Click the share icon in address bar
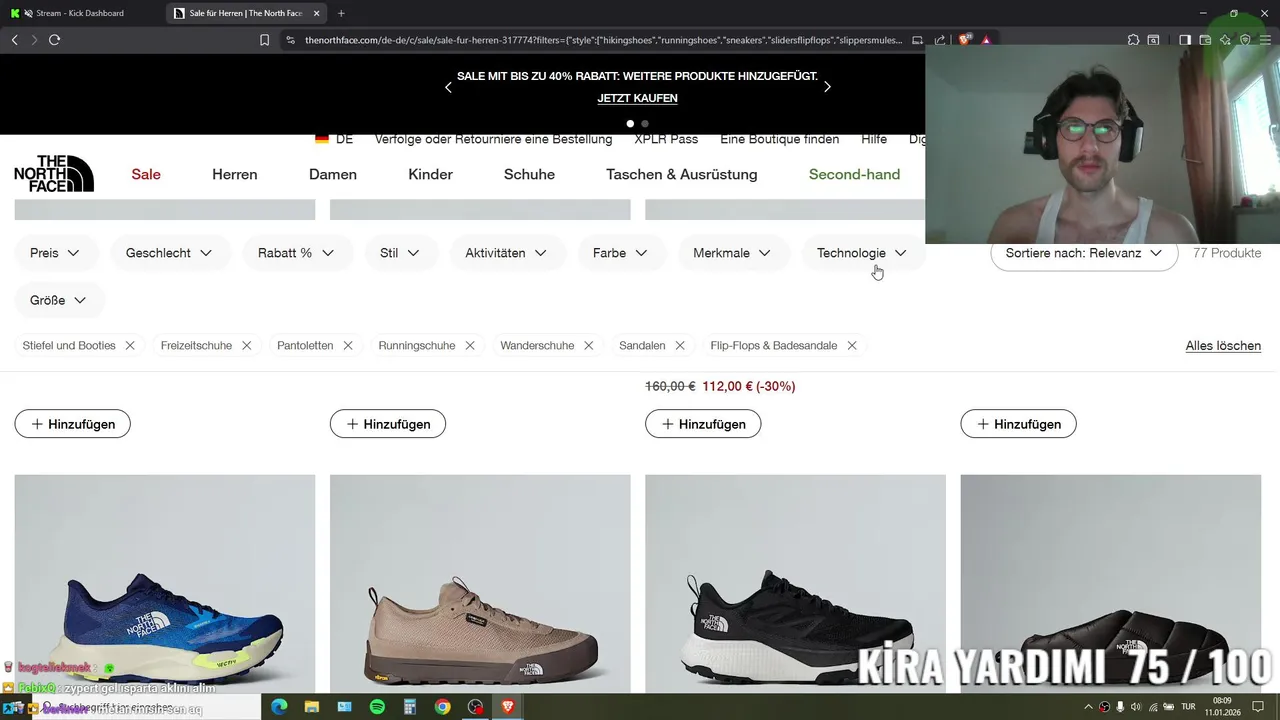 940,40
